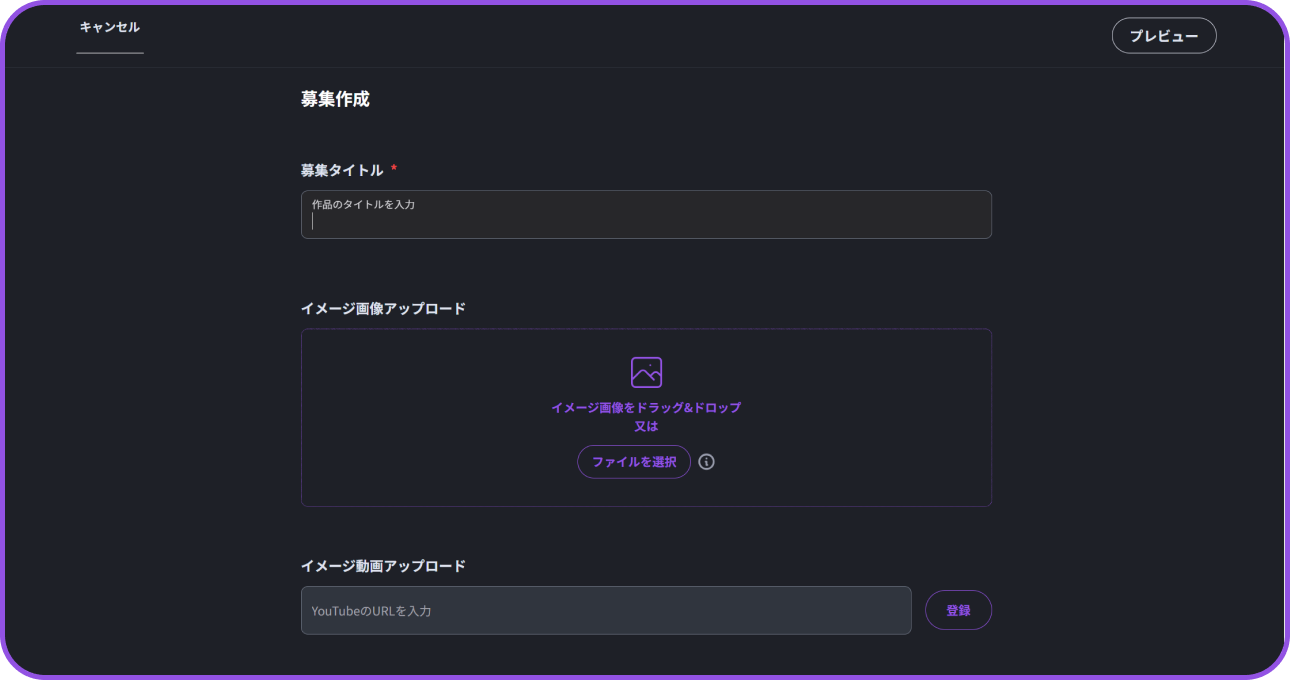
Task: Click the 登録 register button
Action: coord(958,610)
